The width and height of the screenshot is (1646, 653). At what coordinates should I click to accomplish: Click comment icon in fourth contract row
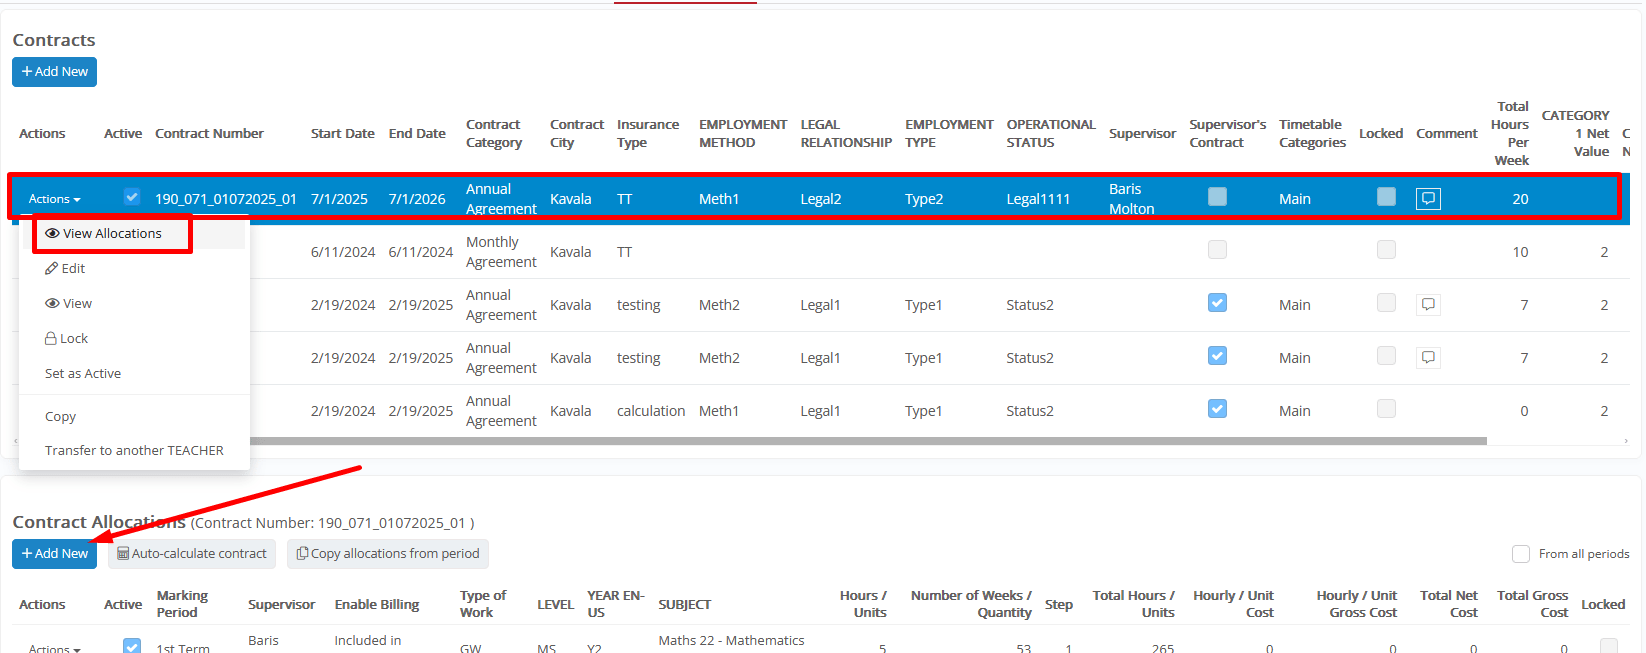pos(1428,357)
